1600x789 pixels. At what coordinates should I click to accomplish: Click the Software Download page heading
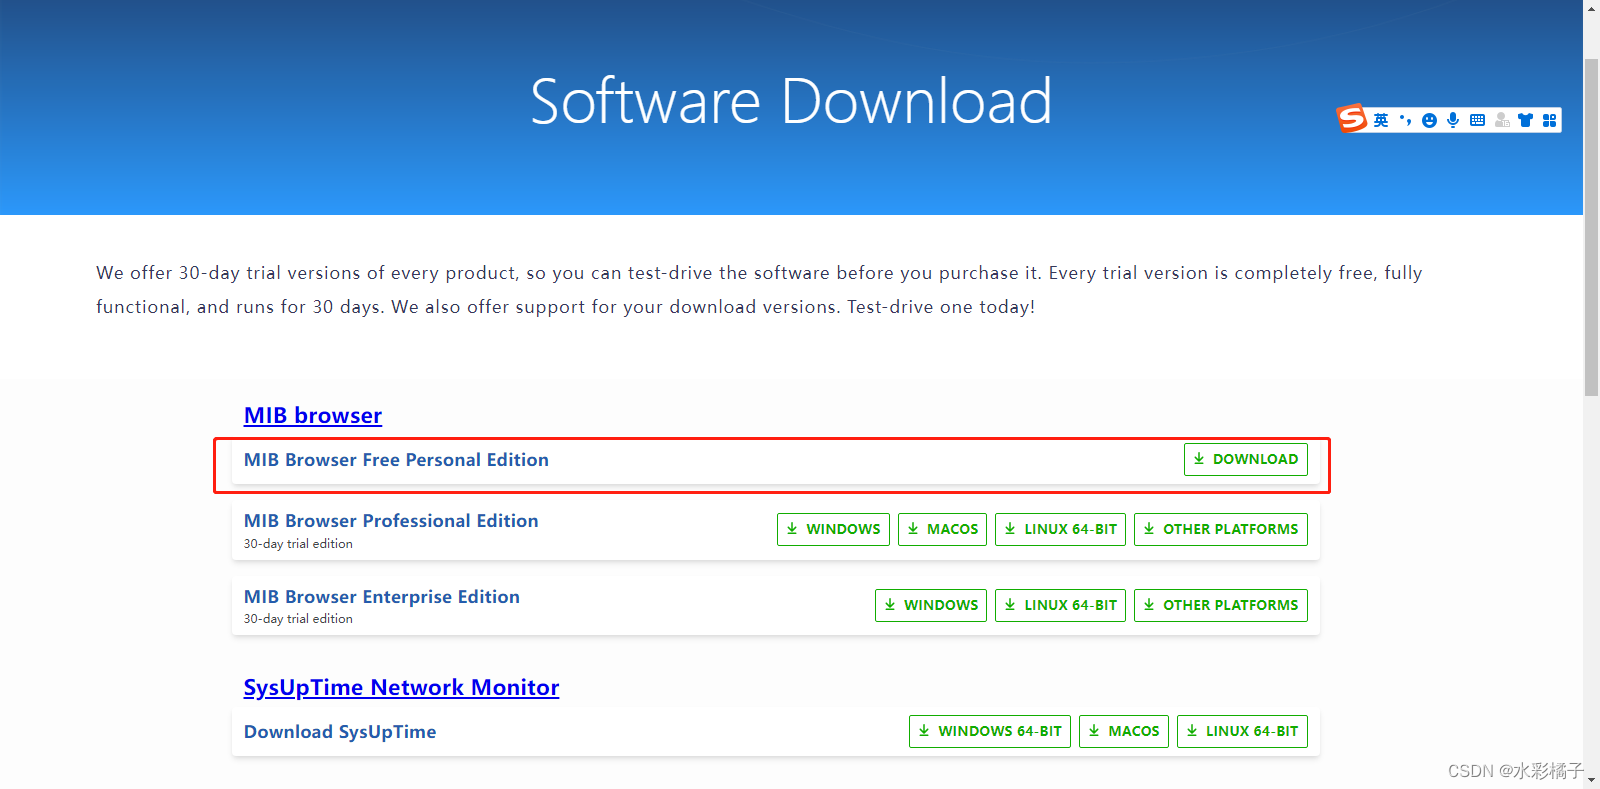coord(791,101)
